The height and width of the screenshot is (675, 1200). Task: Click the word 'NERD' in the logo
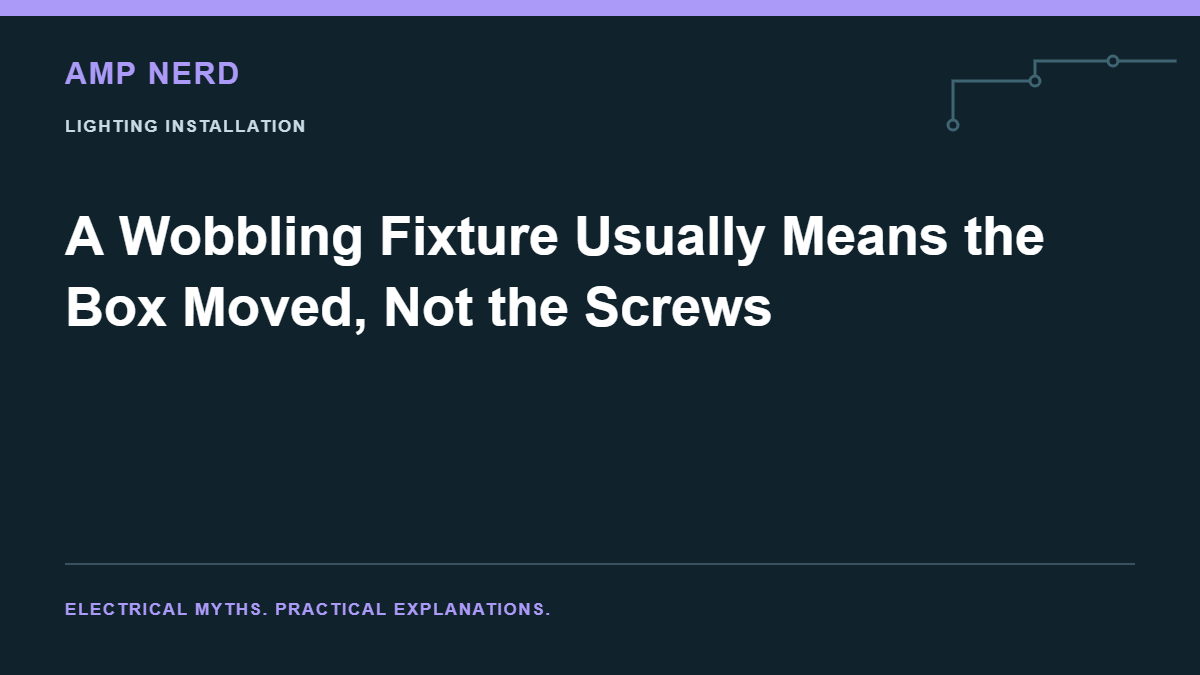click(194, 74)
